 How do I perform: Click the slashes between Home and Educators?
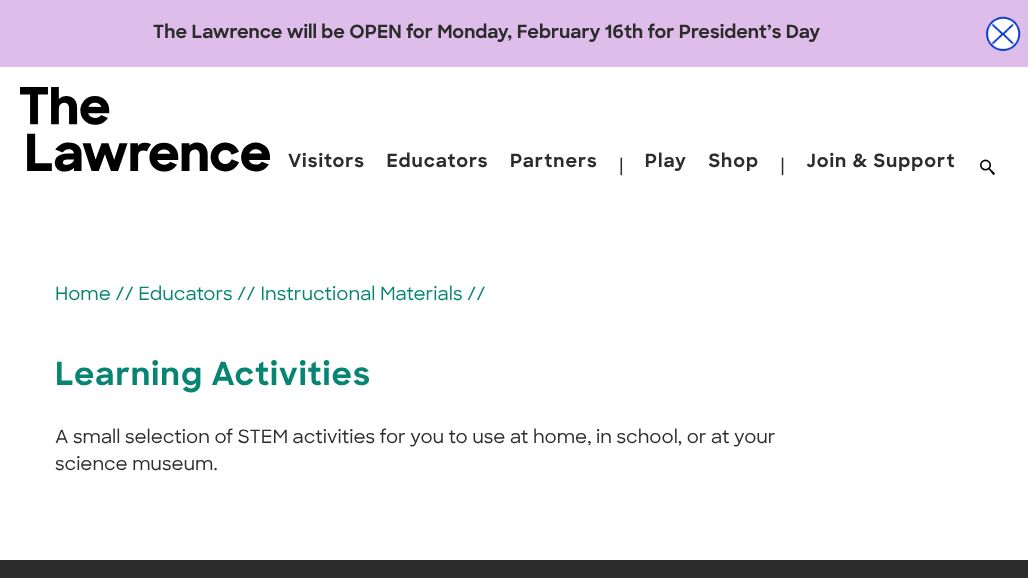pyautogui.click(x=124, y=294)
